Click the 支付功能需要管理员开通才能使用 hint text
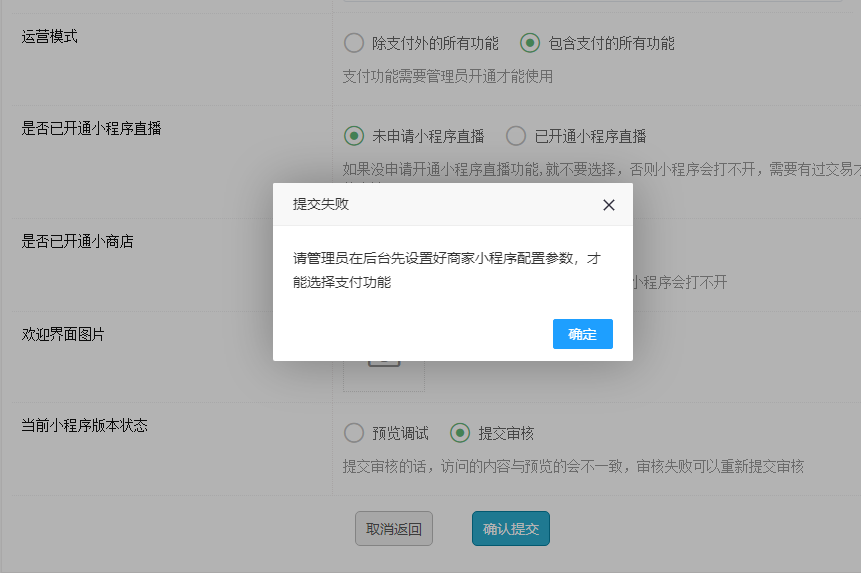Image resolution: width=861 pixels, height=573 pixels. [448, 76]
